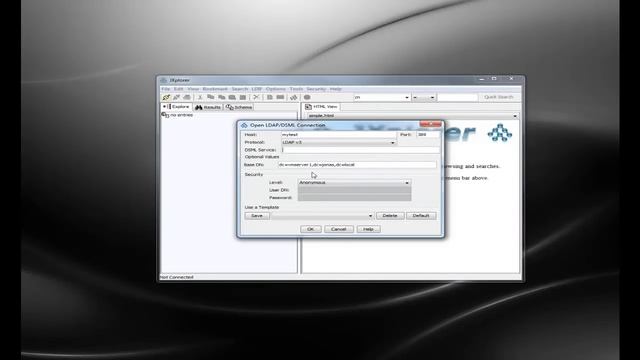
Task: Open the Options menu
Action: coord(276,89)
